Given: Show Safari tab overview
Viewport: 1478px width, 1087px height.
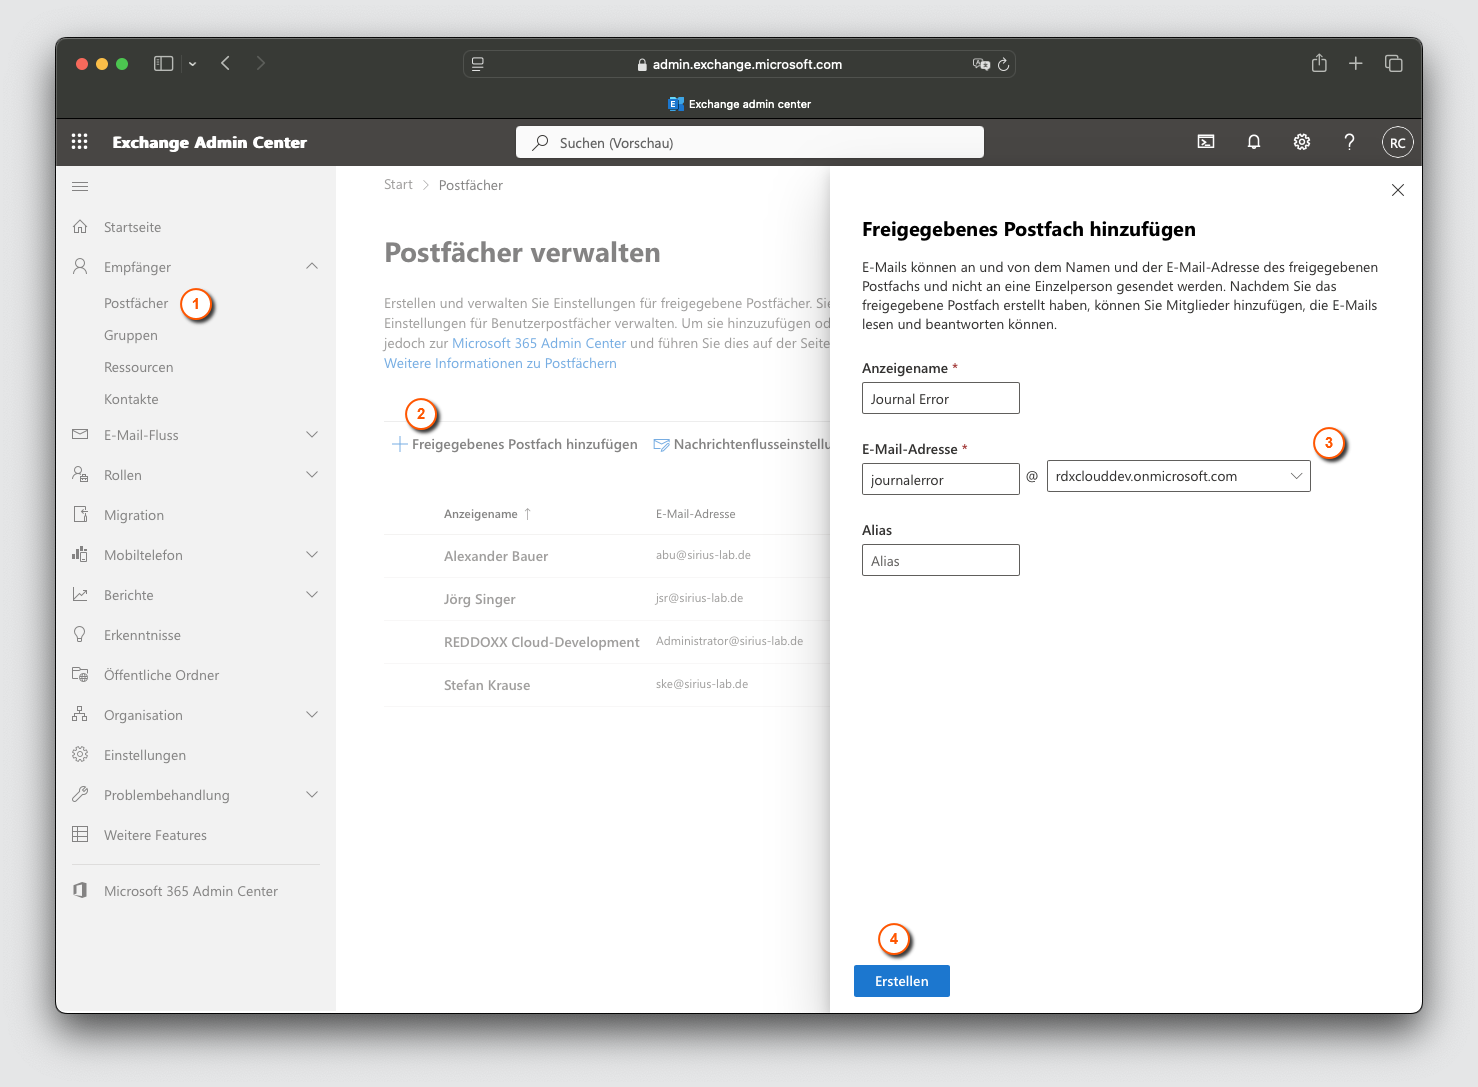Looking at the screenshot, I should [1393, 63].
